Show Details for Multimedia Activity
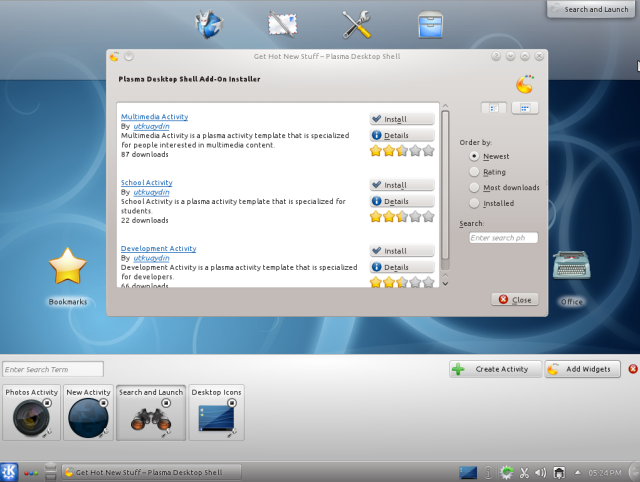 (402, 135)
